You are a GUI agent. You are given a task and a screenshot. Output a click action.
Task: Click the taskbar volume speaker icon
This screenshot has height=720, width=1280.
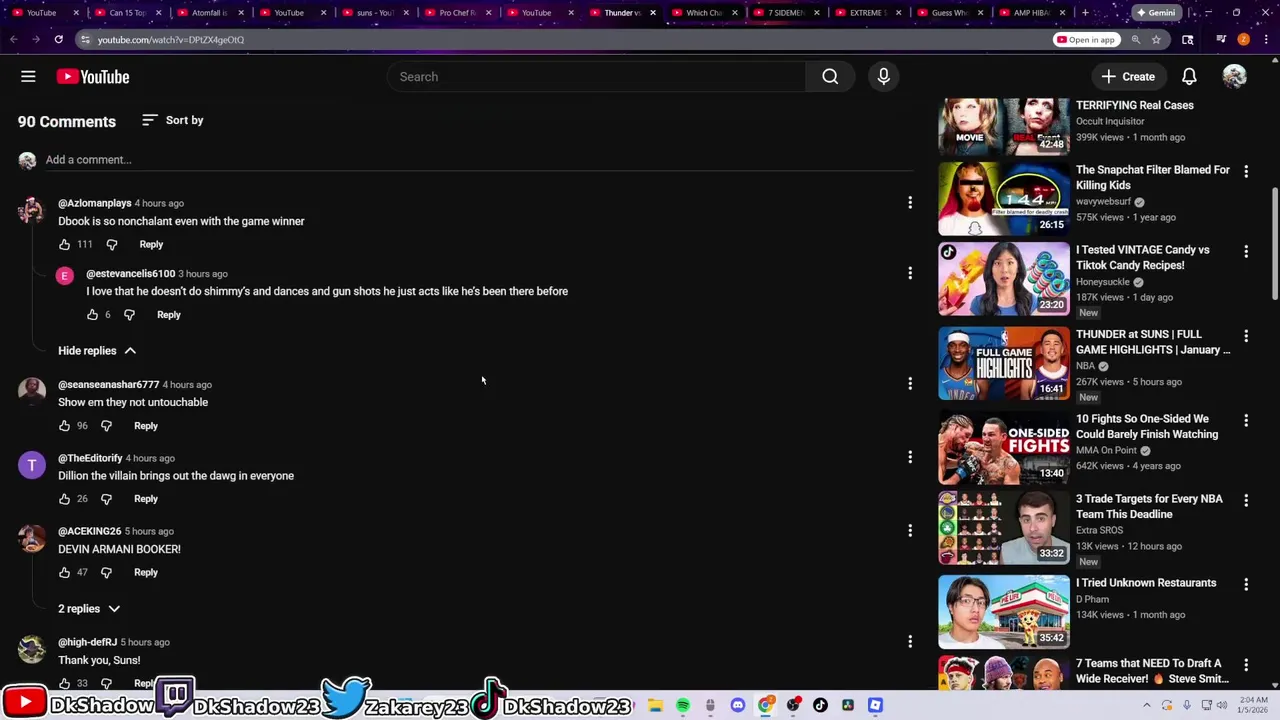(x=1221, y=705)
